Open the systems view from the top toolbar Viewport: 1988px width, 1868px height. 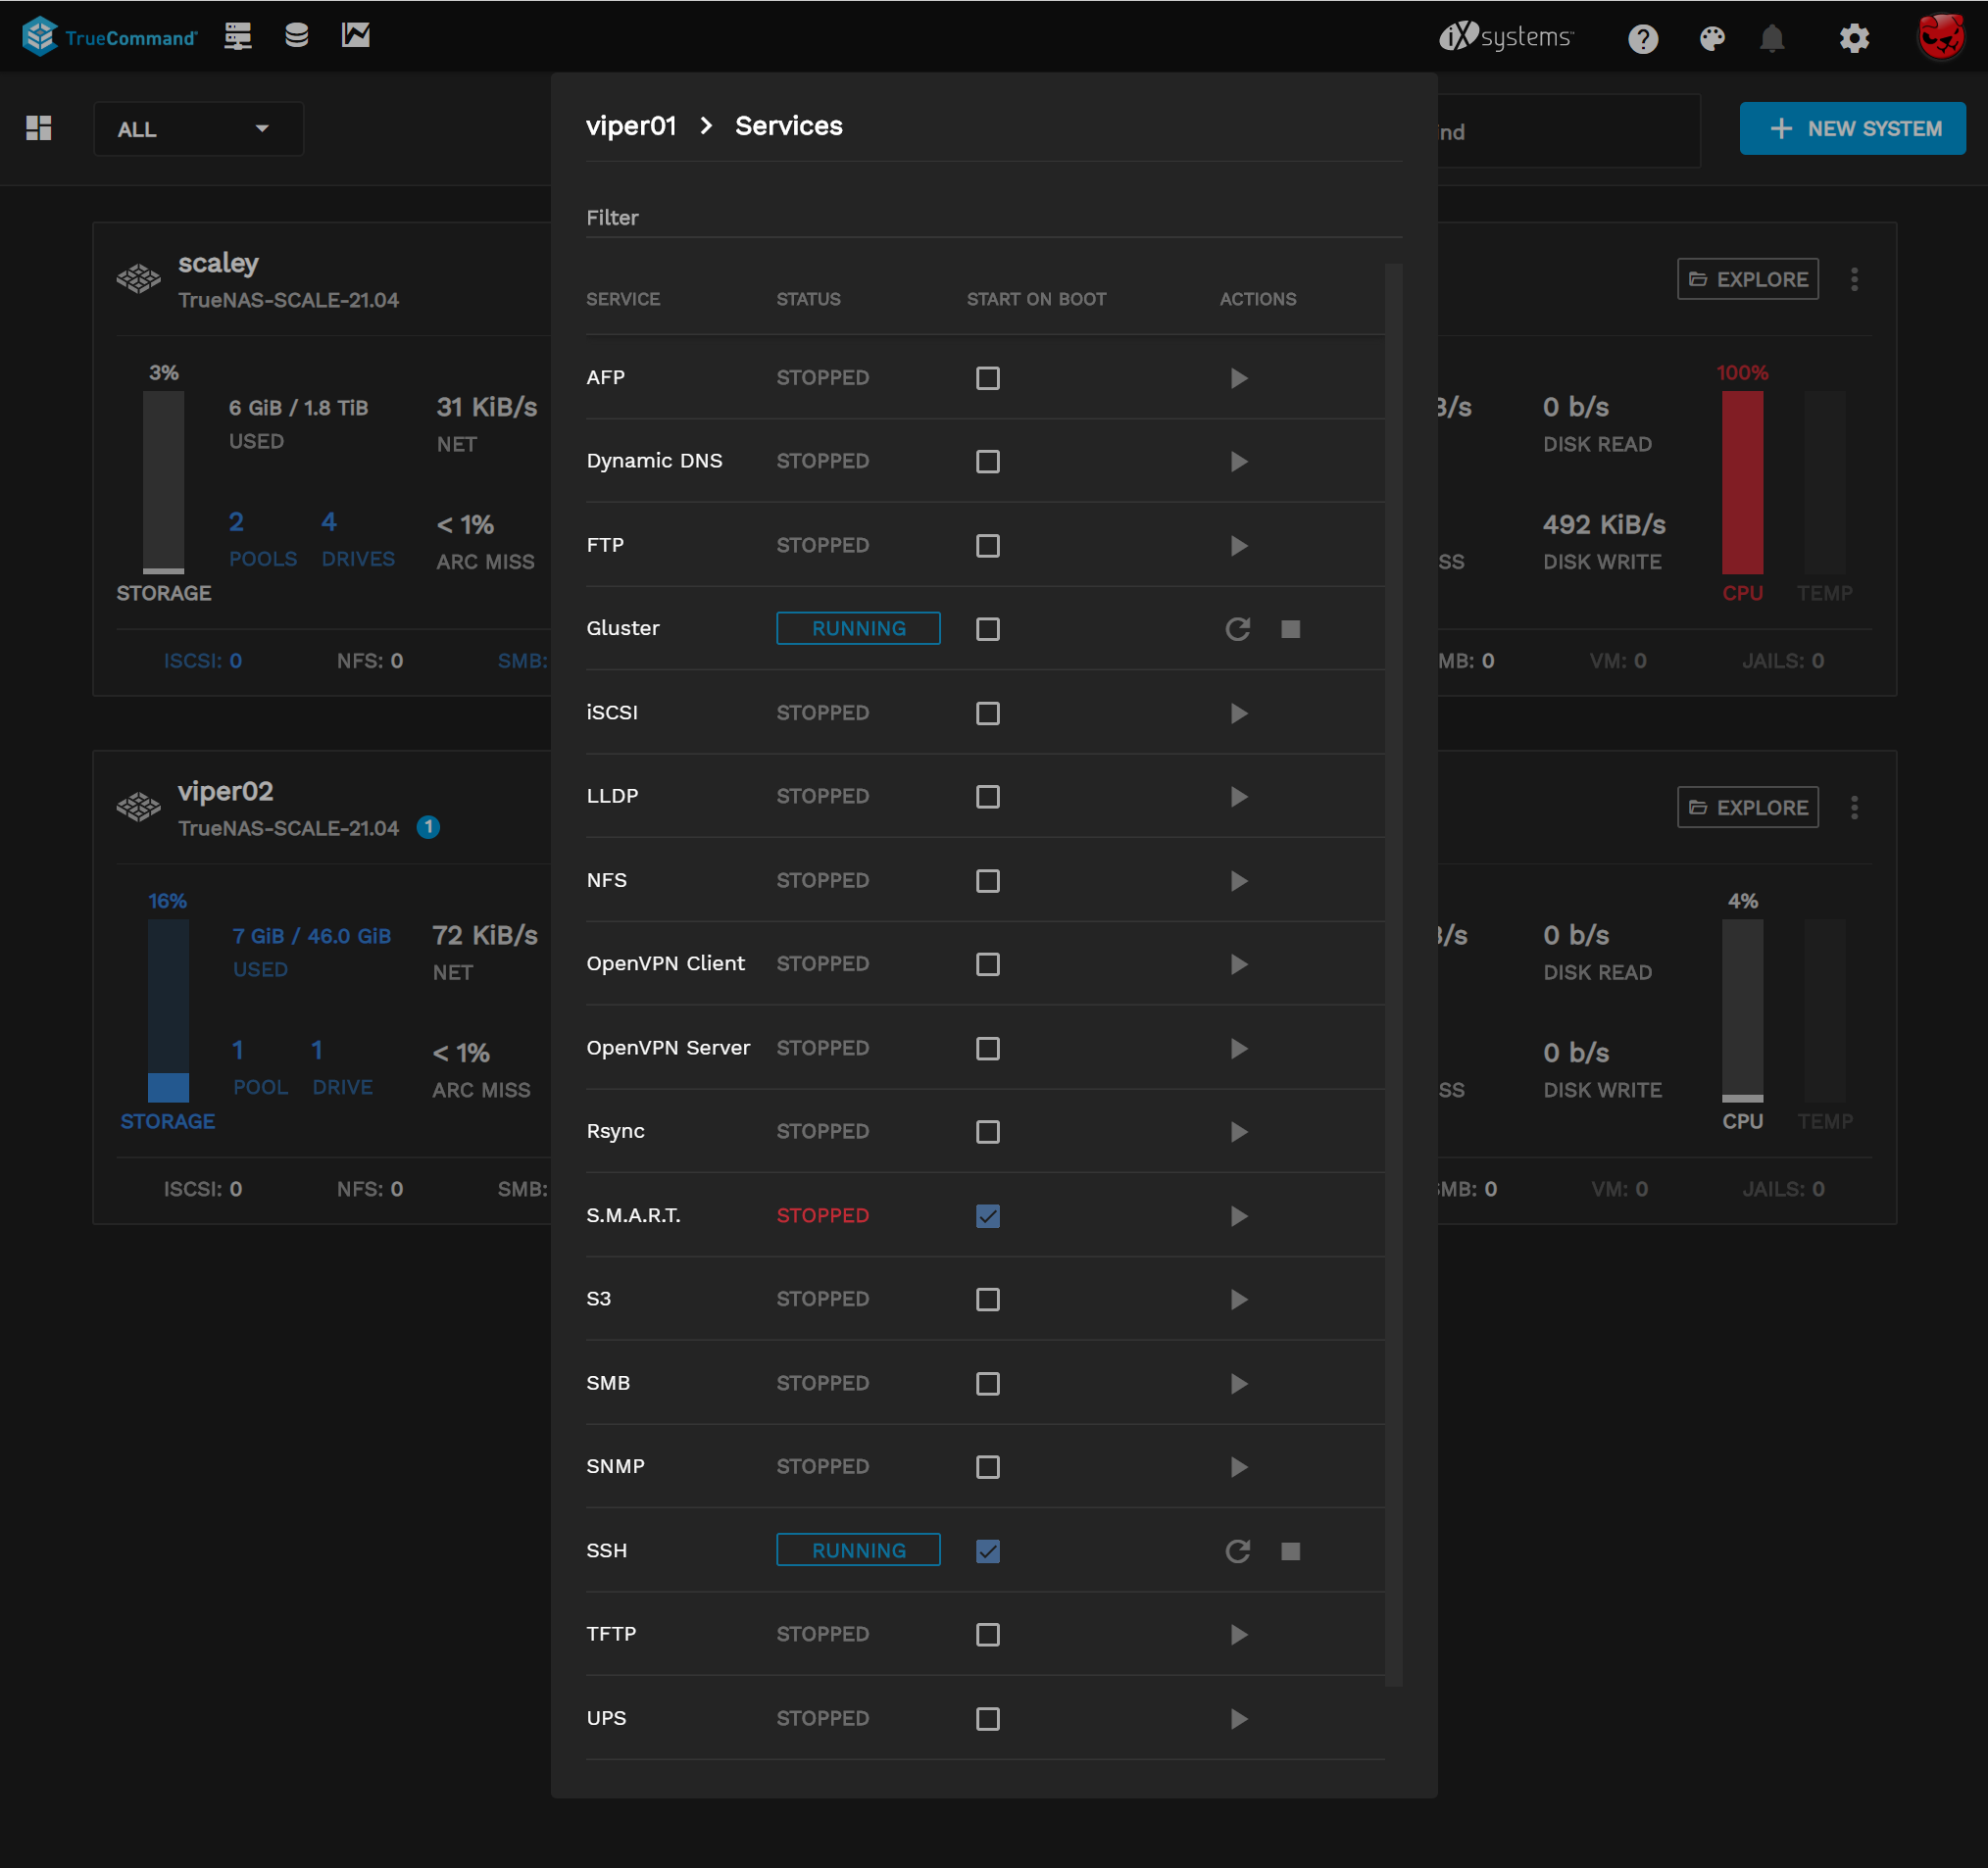click(x=238, y=36)
